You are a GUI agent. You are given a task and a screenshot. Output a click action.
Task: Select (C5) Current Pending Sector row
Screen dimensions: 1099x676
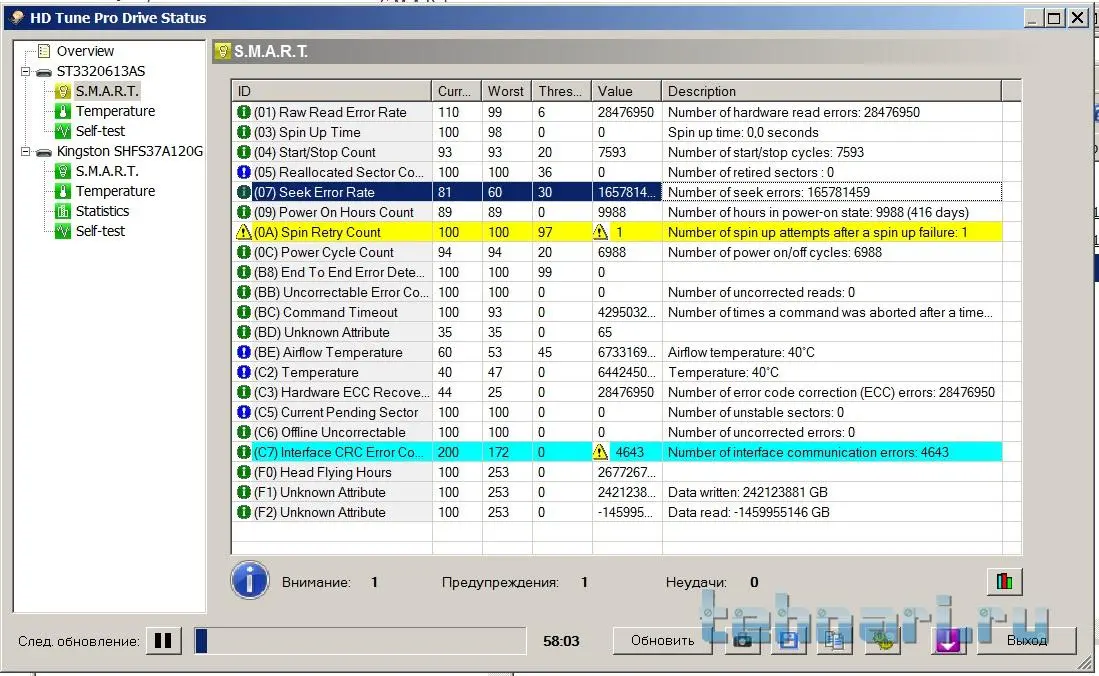617,412
